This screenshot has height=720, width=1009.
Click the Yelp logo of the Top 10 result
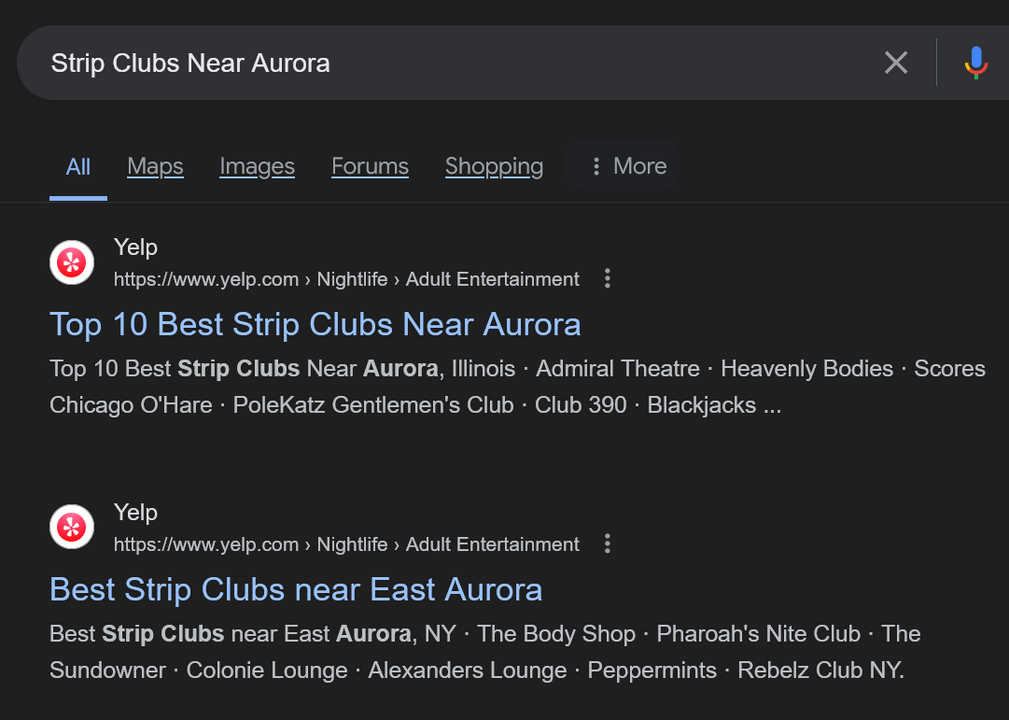tap(72, 263)
